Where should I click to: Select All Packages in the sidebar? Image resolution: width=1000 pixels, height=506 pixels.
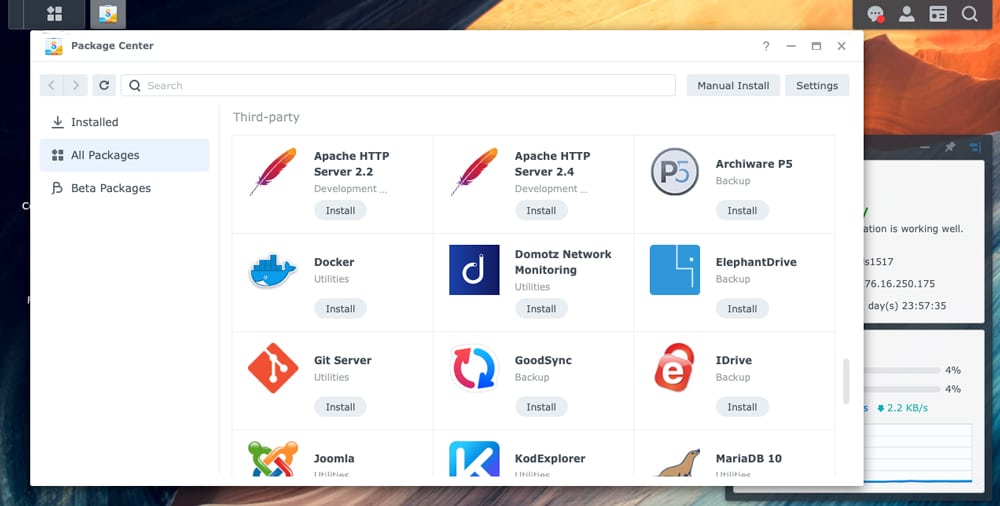click(x=124, y=155)
